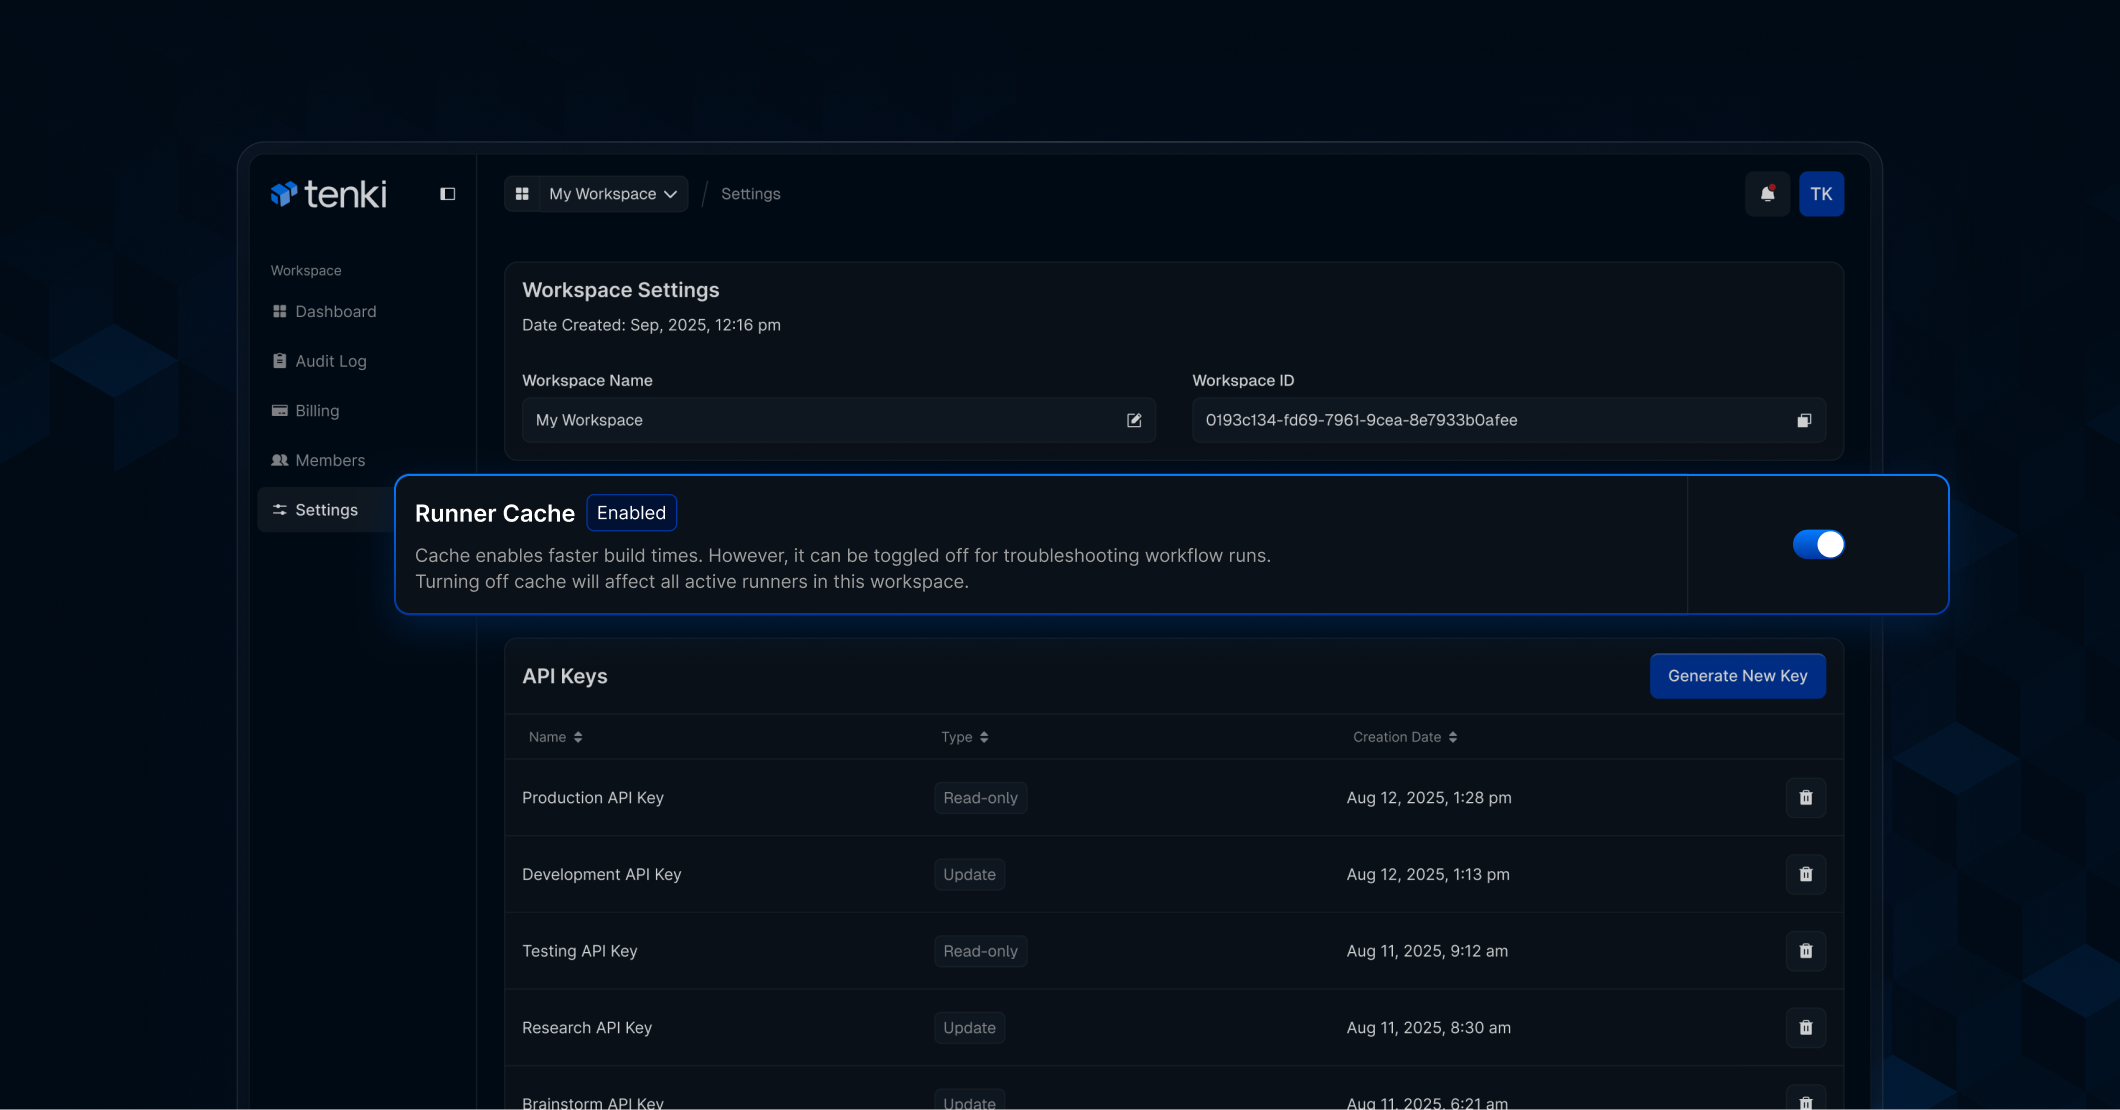This screenshot has width=2120, height=1110.
Task: Click the Enabled badge next to Runner Cache
Action: click(x=631, y=512)
